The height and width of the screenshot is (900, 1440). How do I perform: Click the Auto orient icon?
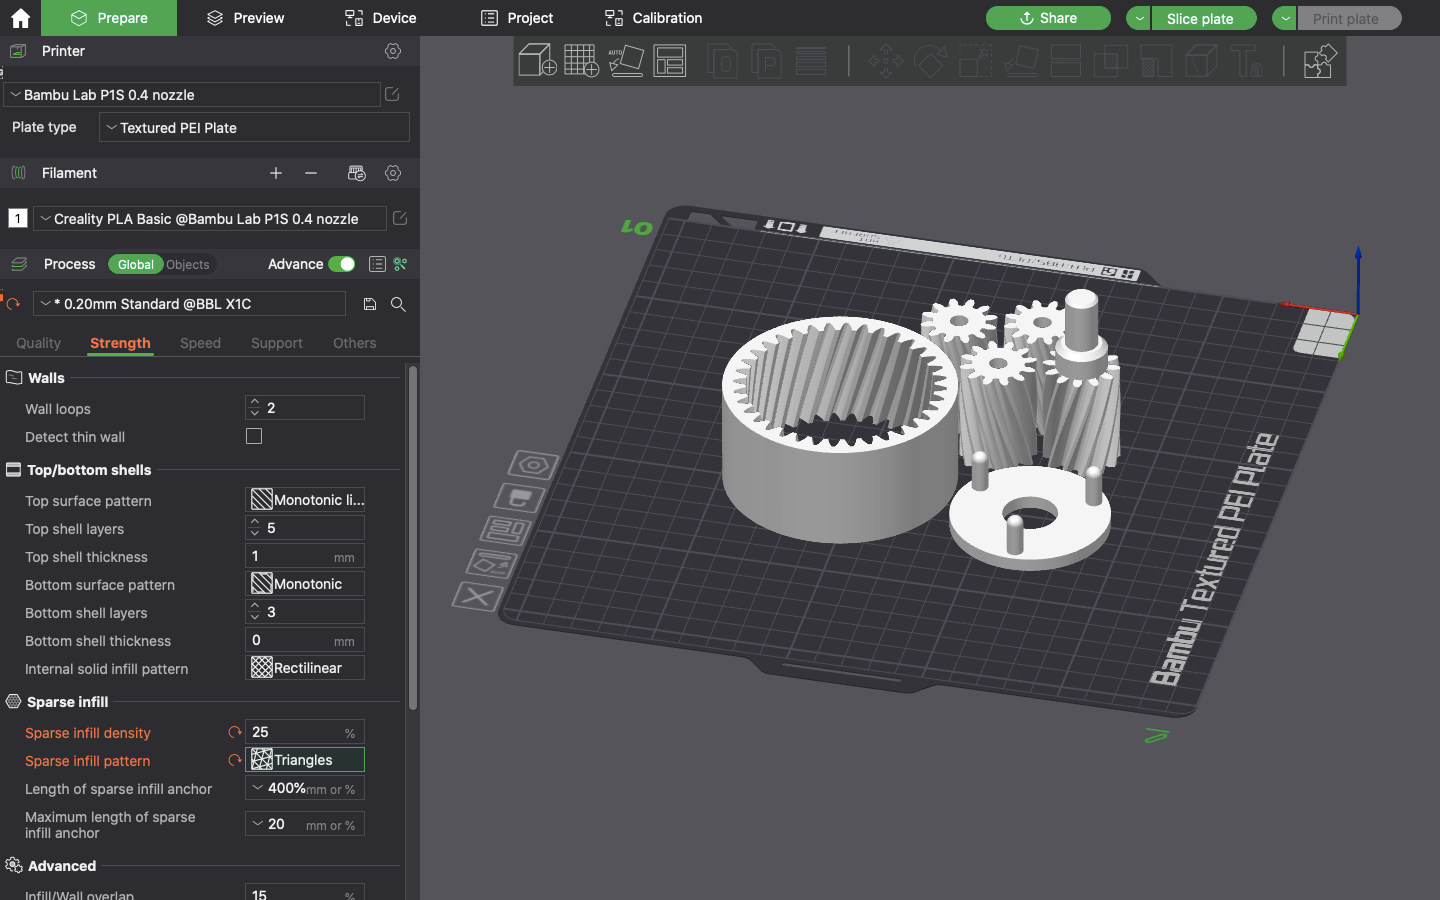tap(626, 60)
